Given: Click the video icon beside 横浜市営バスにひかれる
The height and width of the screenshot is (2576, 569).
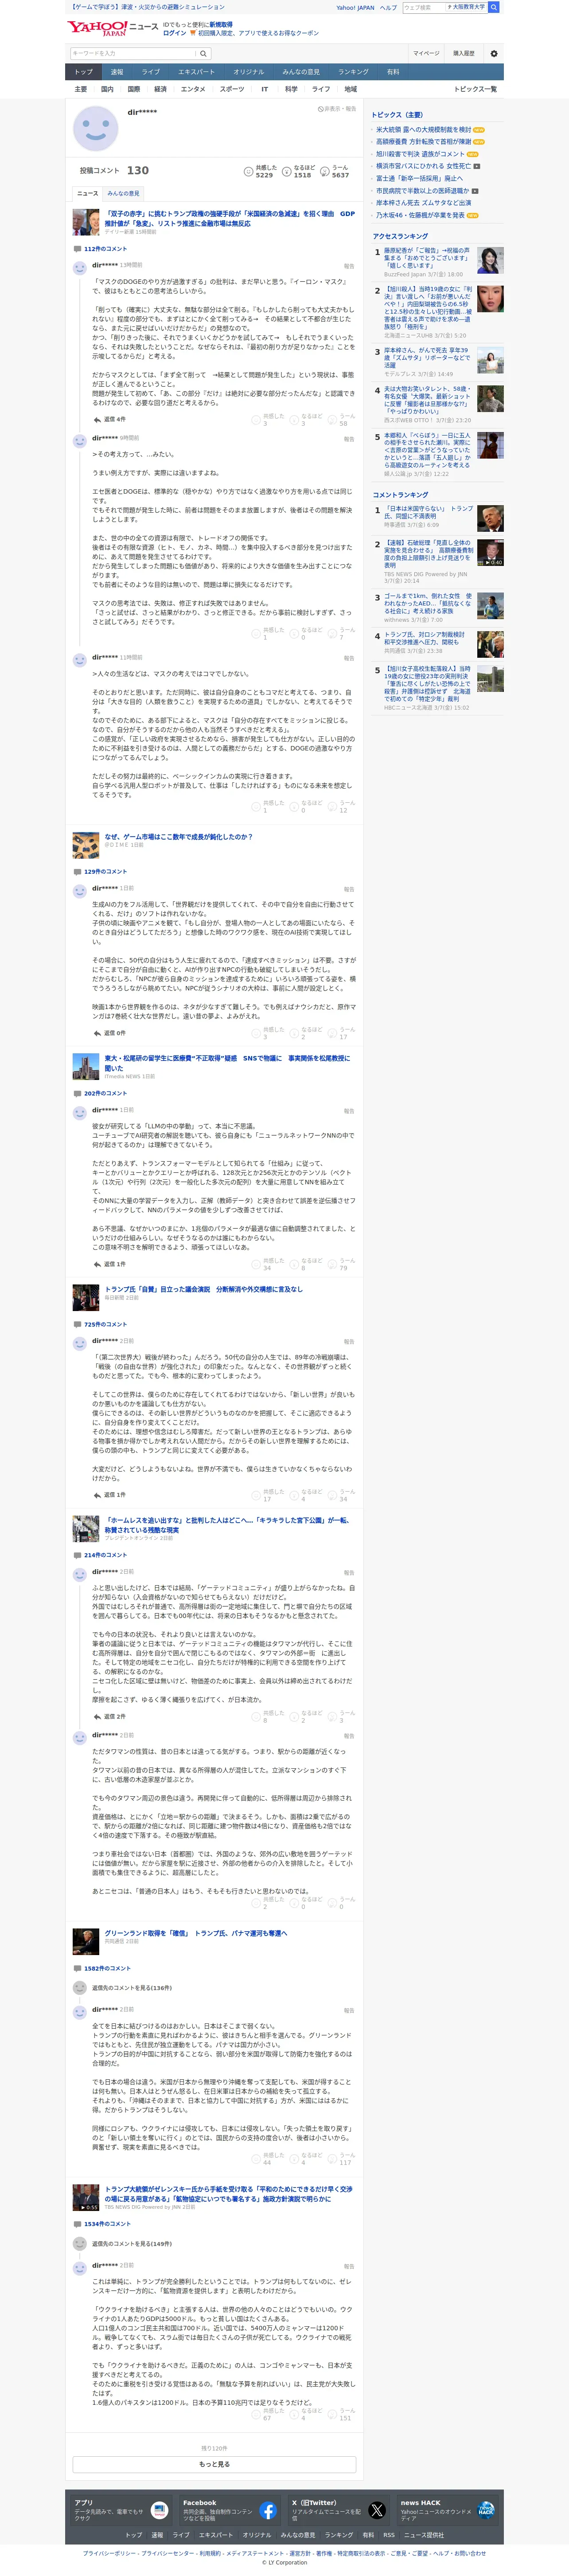Looking at the screenshot, I should [x=477, y=166].
